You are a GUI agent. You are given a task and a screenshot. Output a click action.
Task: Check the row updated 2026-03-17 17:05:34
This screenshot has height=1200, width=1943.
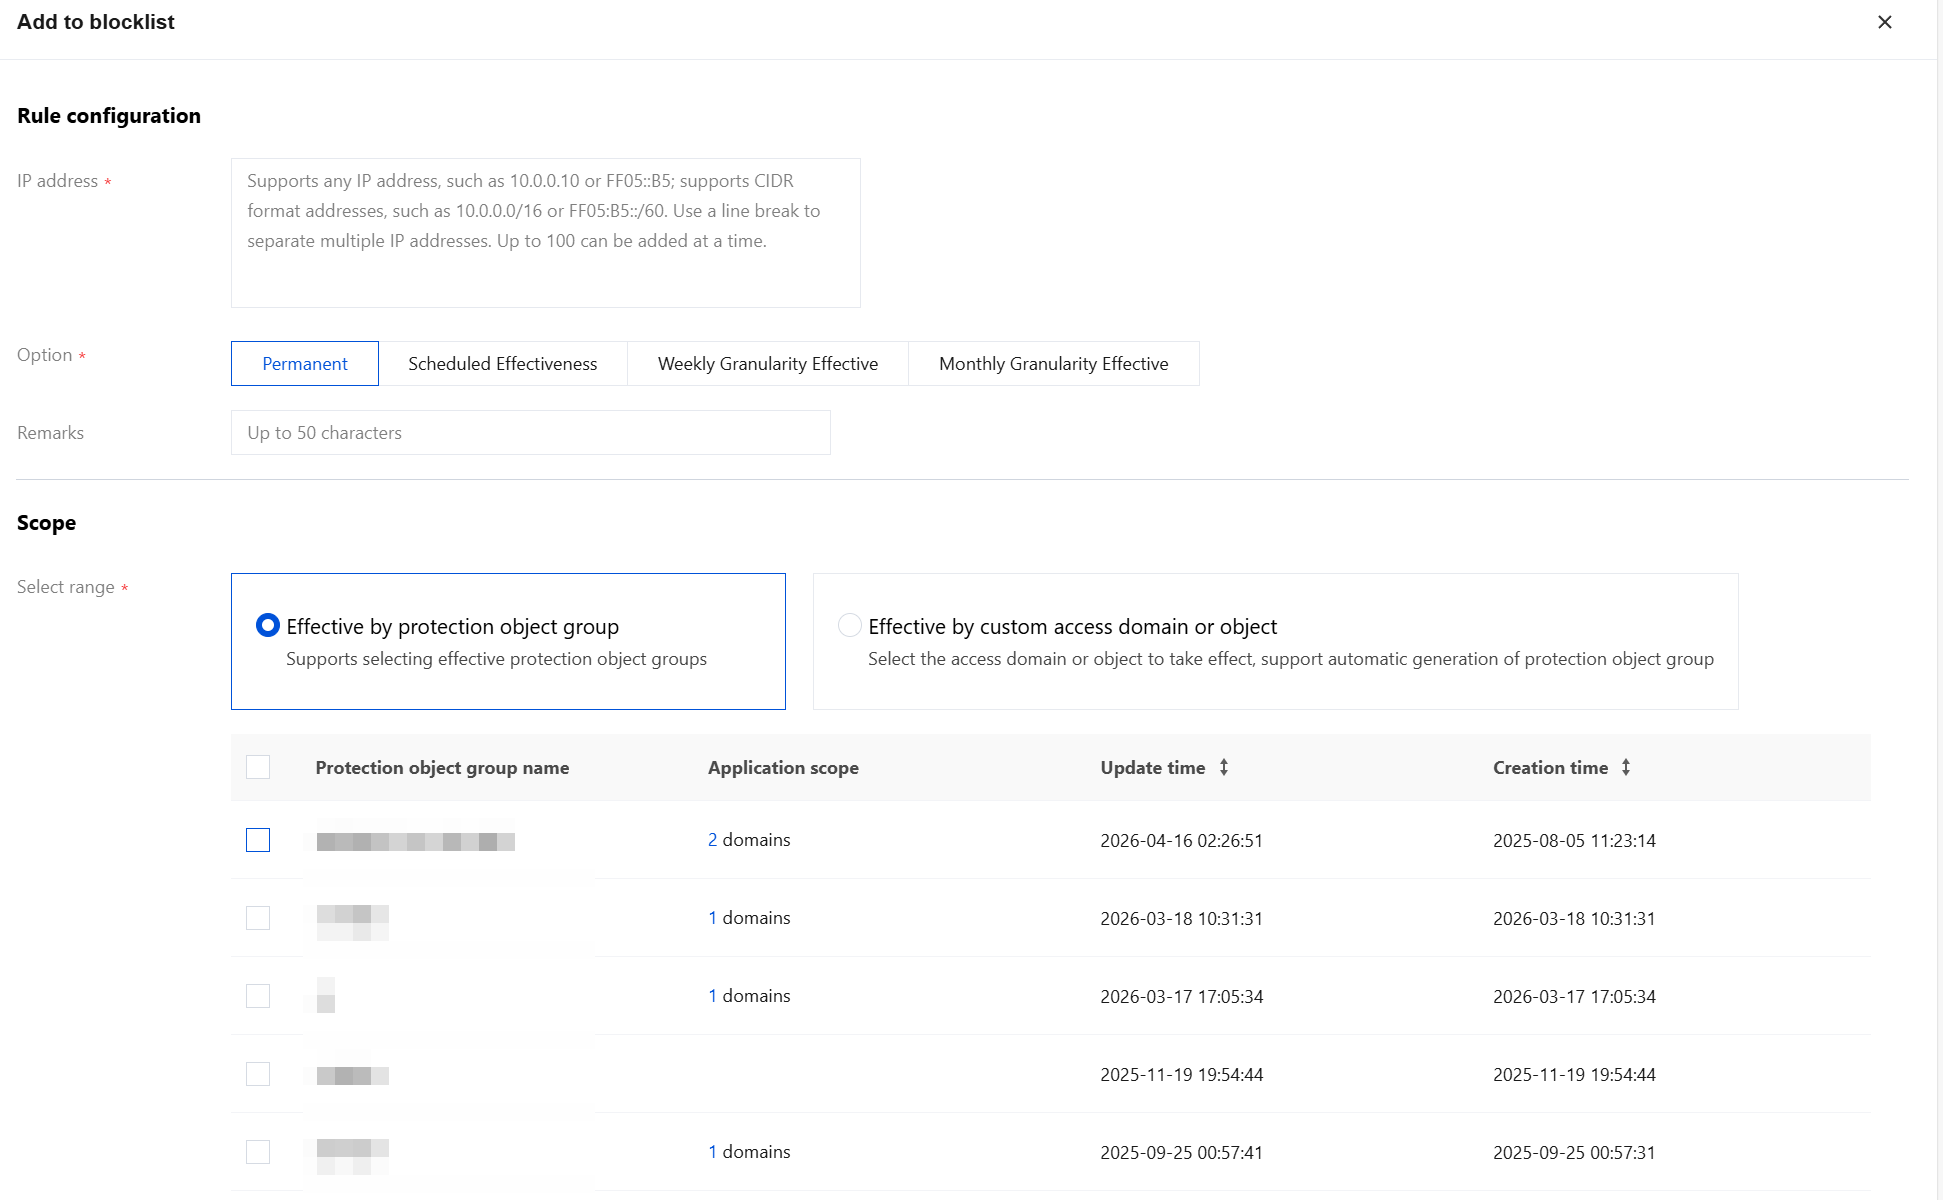[258, 996]
